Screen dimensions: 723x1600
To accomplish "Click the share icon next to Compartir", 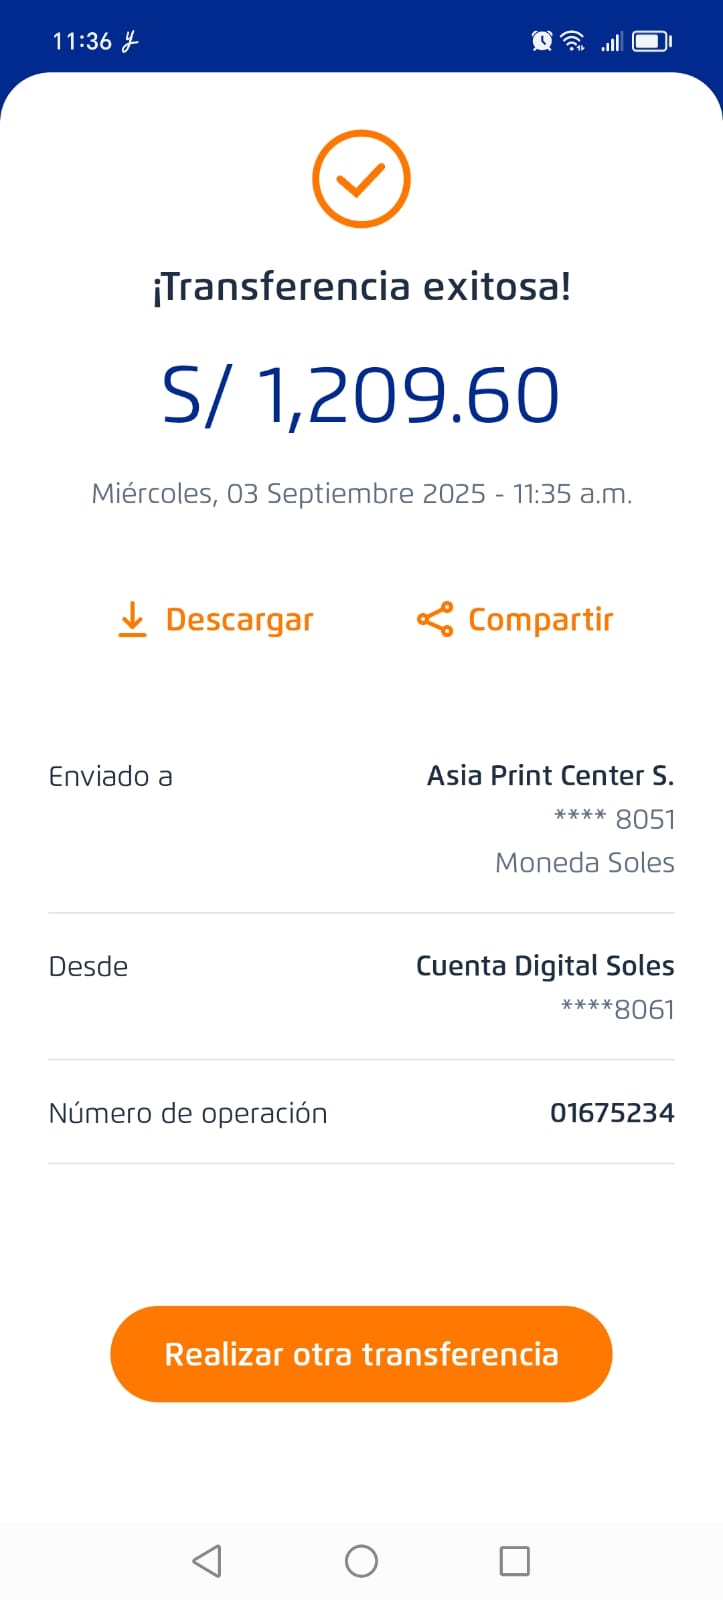I will point(435,620).
